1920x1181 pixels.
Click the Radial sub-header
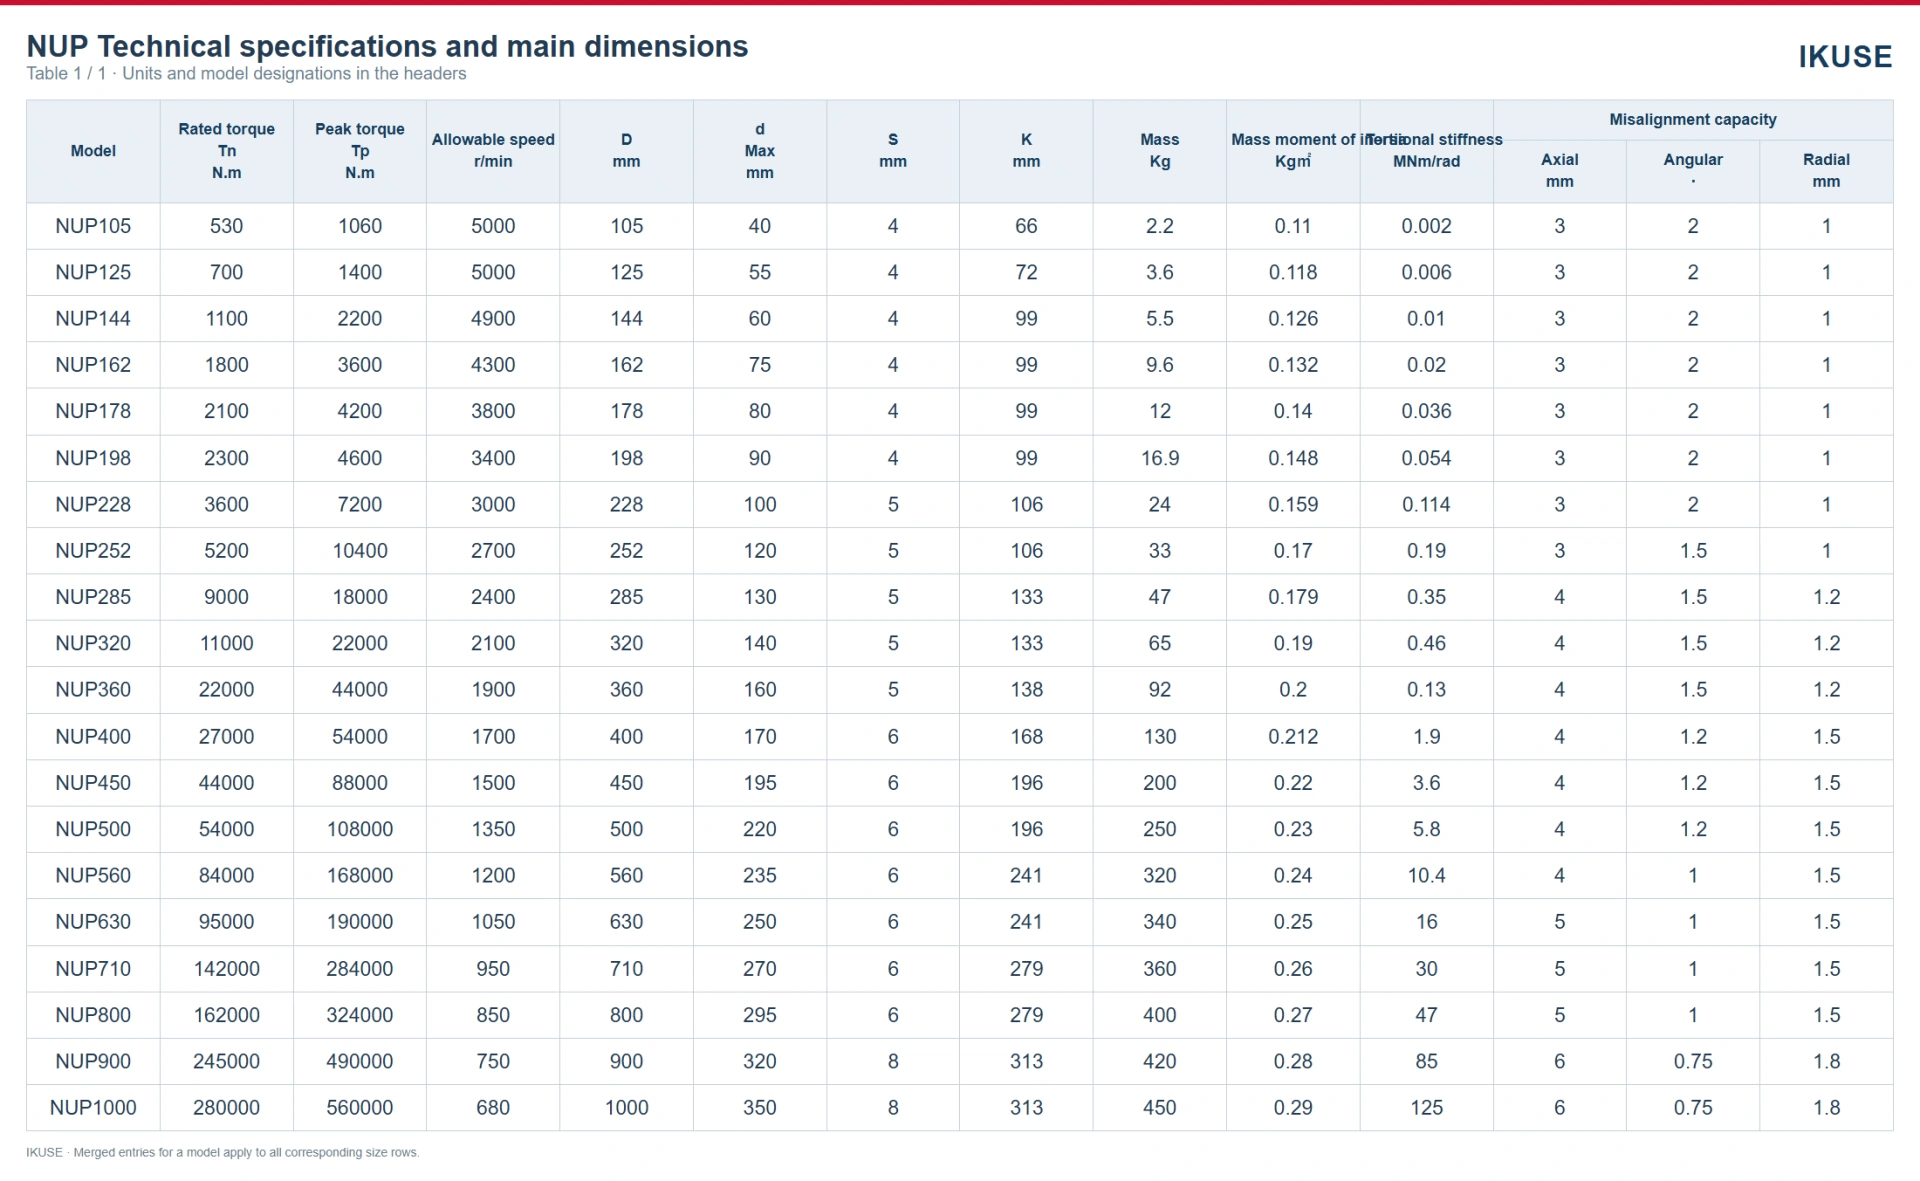point(1826,171)
